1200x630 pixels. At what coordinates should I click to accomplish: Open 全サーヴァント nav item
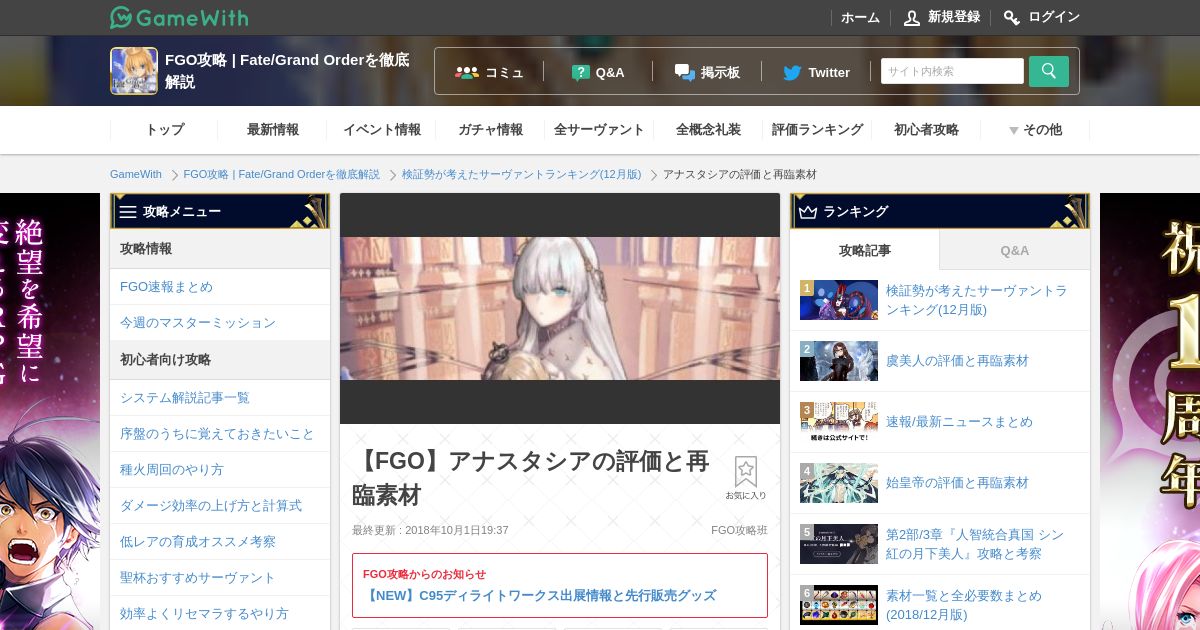click(x=599, y=130)
